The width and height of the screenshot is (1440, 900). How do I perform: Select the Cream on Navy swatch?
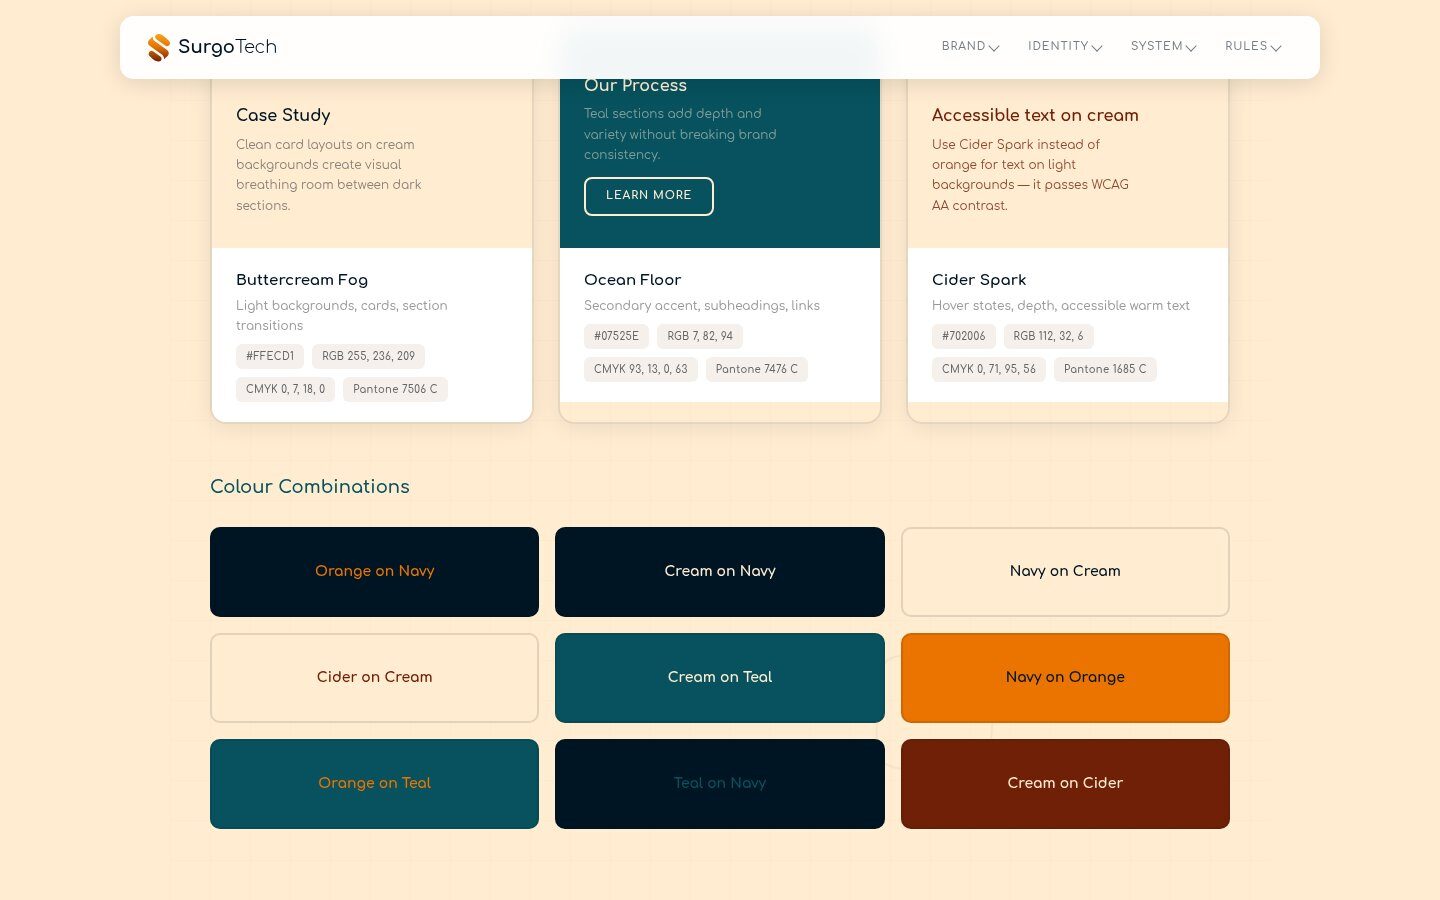tap(720, 572)
